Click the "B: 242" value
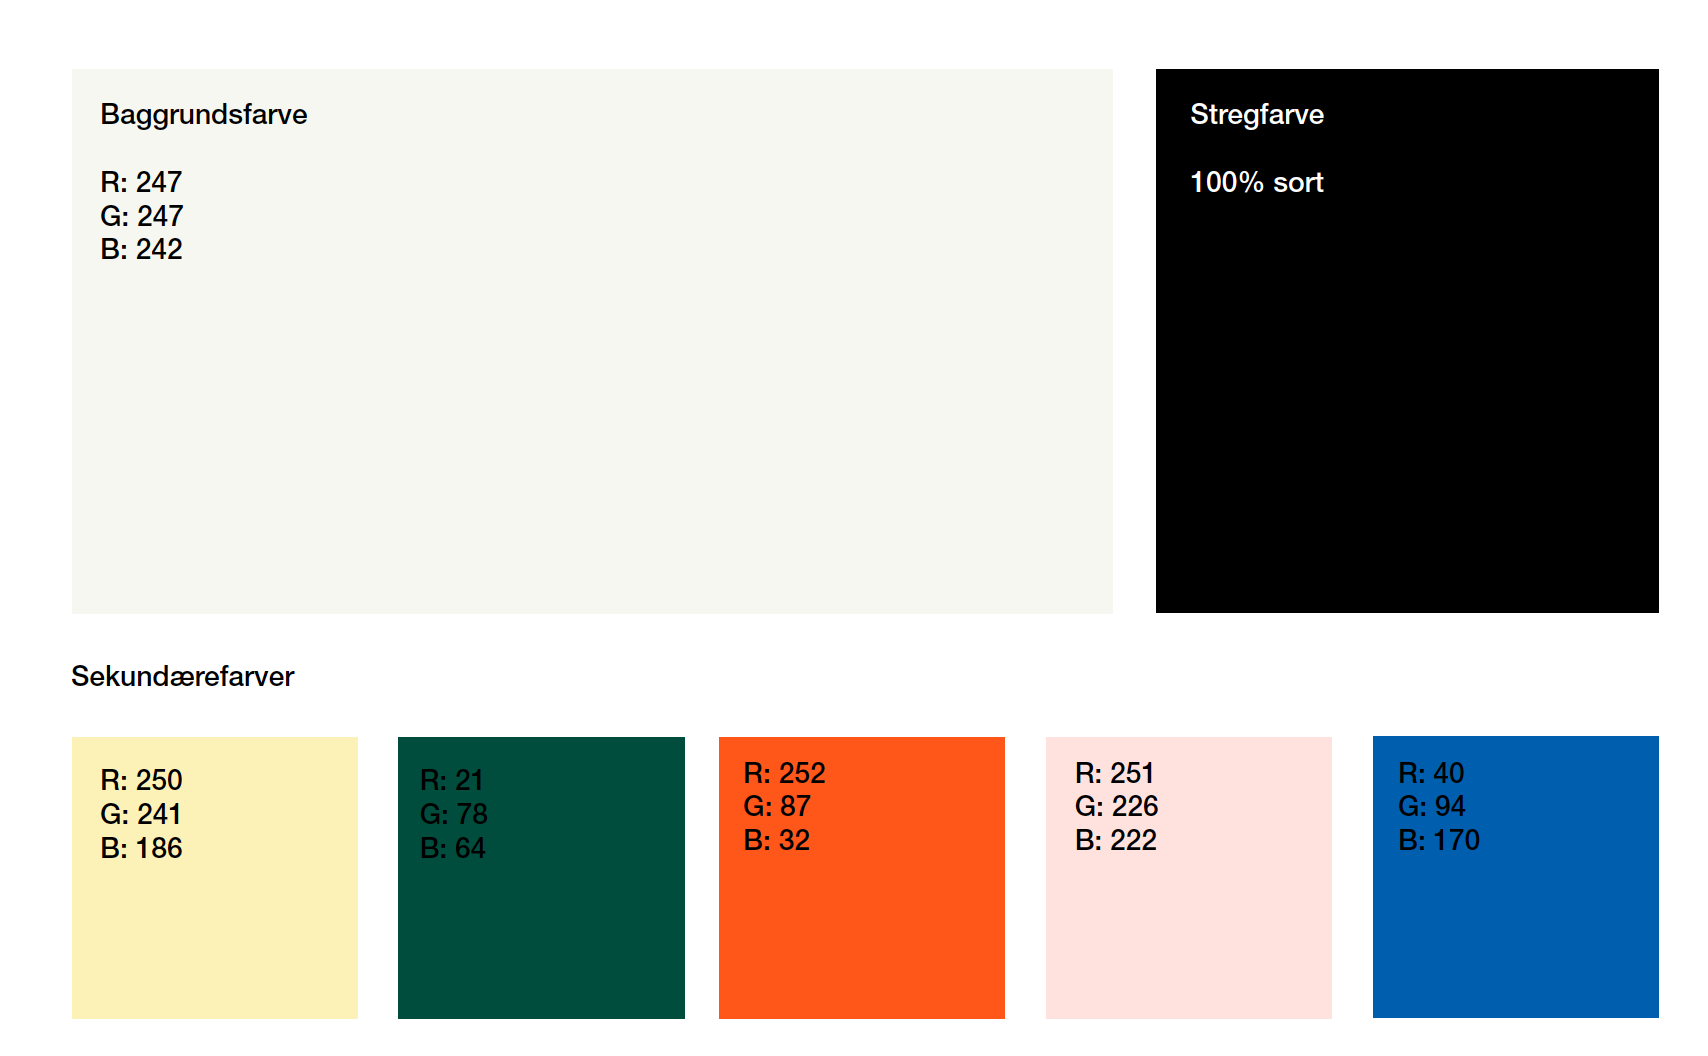This screenshot has height=1056, width=1708. coord(141,249)
